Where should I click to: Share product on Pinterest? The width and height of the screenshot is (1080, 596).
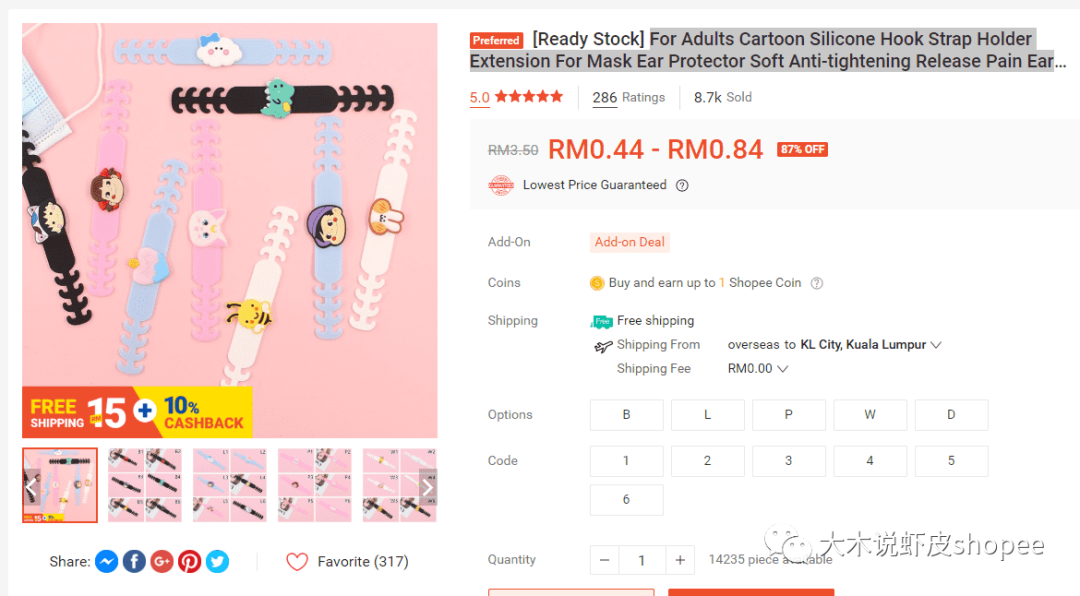point(189,561)
